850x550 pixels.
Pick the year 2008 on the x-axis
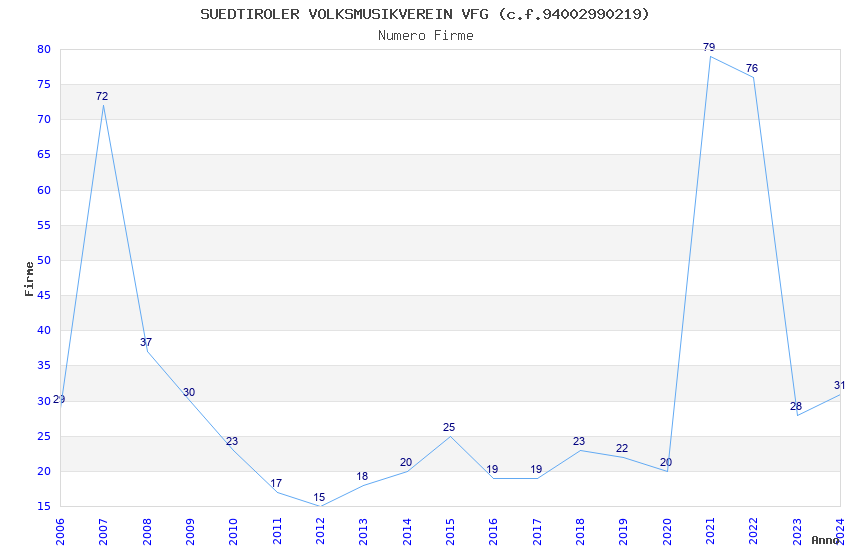click(x=146, y=532)
